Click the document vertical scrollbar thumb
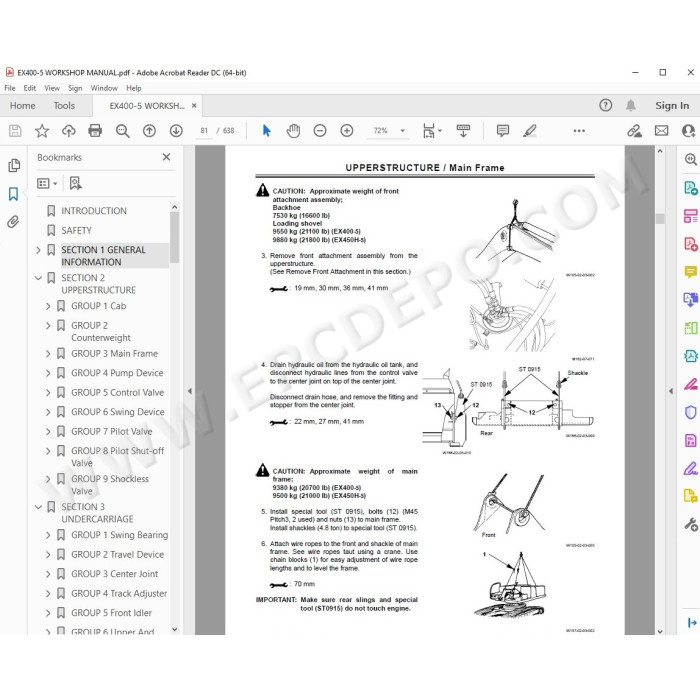Image resolution: width=700 pixels, height=700 pixels. pos(660,219)
